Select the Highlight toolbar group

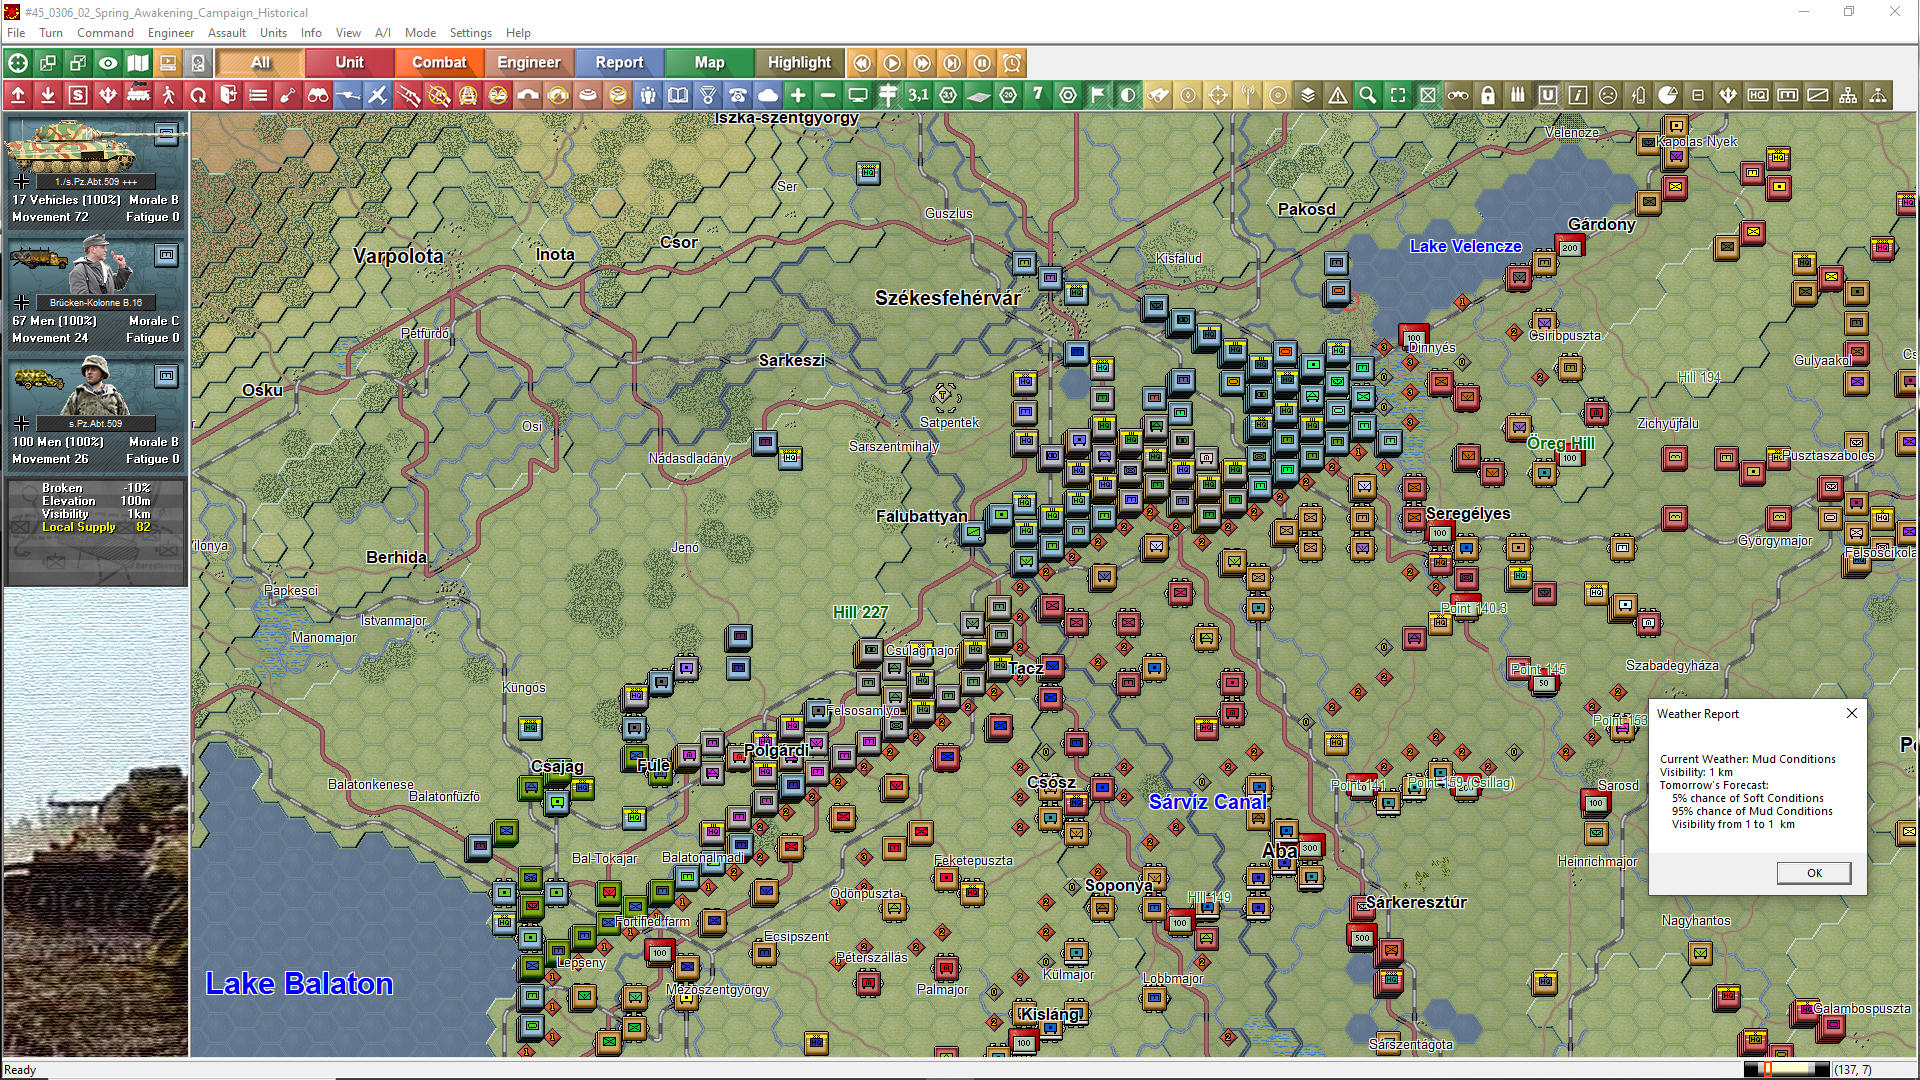pyautogui.click(x=798, y=62)
